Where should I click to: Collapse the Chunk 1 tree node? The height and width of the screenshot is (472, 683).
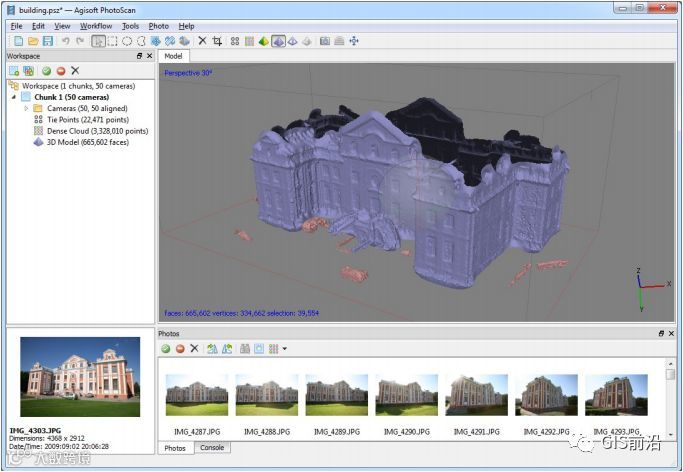point(14,97)
